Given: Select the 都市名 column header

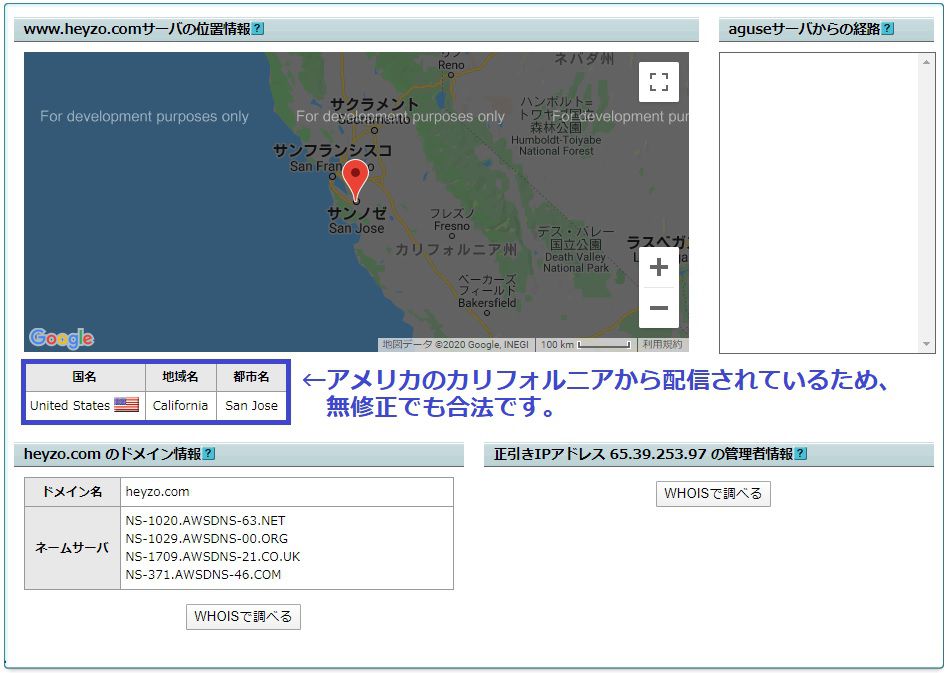Looking at the screenshot, I should point(251,376).
